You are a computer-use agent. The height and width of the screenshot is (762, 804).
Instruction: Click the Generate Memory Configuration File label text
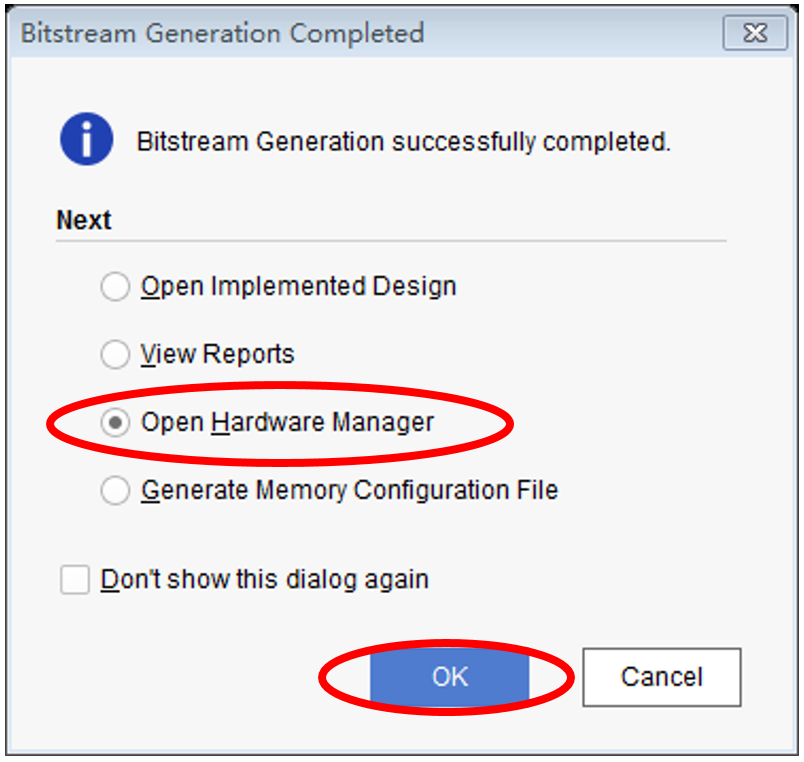(349, 490)
